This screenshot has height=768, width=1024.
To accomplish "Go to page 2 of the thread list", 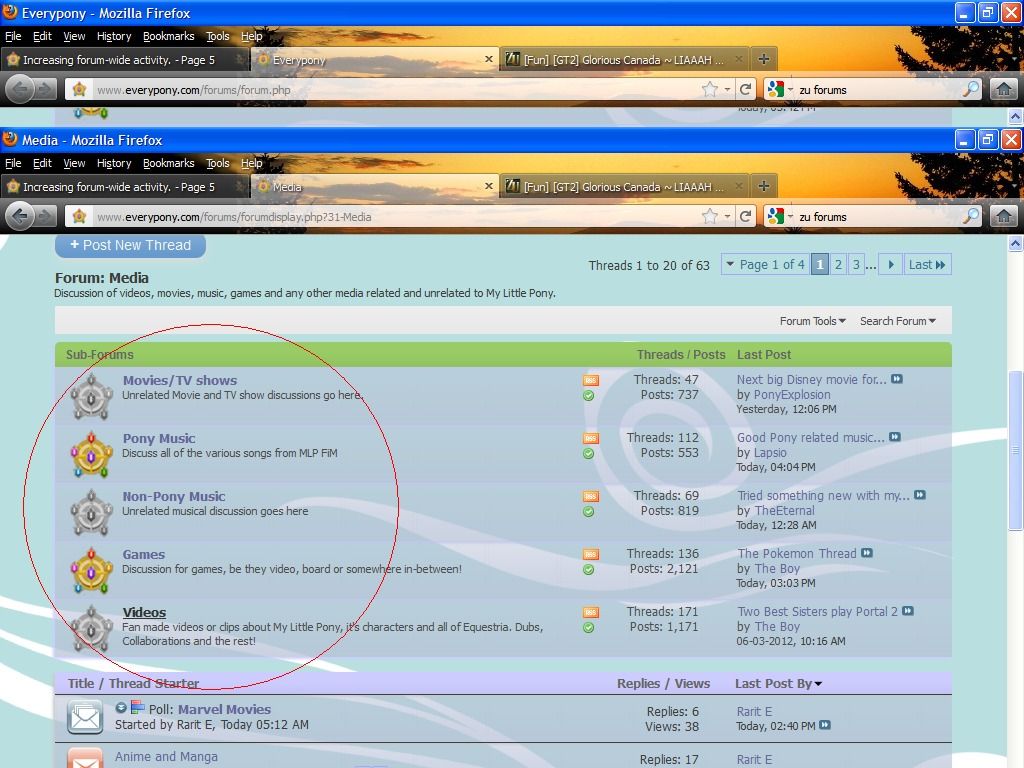I will point(838,264).
